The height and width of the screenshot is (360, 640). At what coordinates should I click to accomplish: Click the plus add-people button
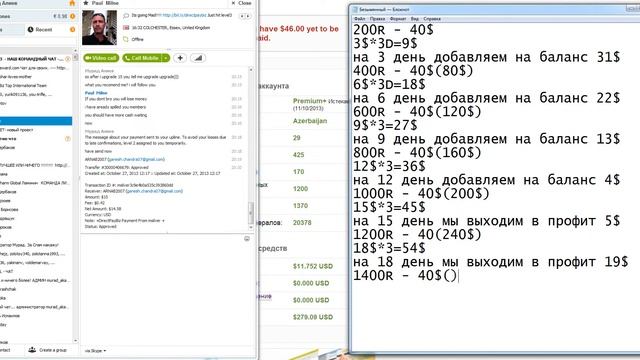(180, 58)
